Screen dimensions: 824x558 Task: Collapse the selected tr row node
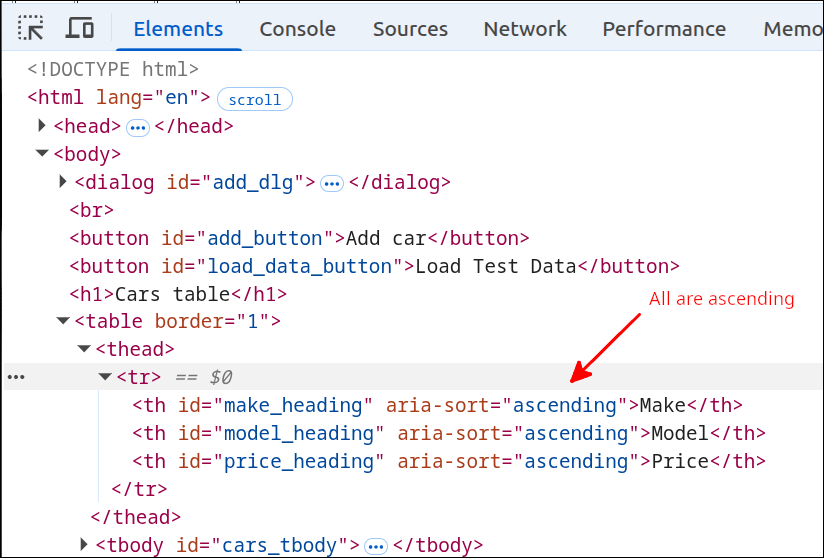(x=105, y=378)
